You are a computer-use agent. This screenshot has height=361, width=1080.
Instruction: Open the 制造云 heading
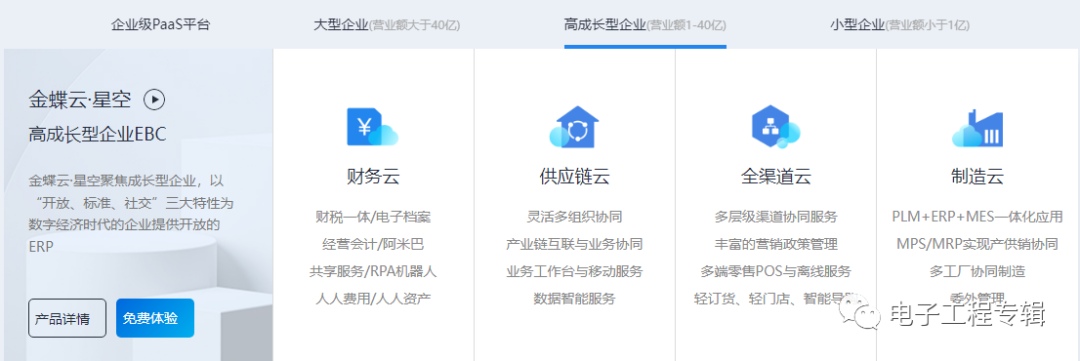977,176
